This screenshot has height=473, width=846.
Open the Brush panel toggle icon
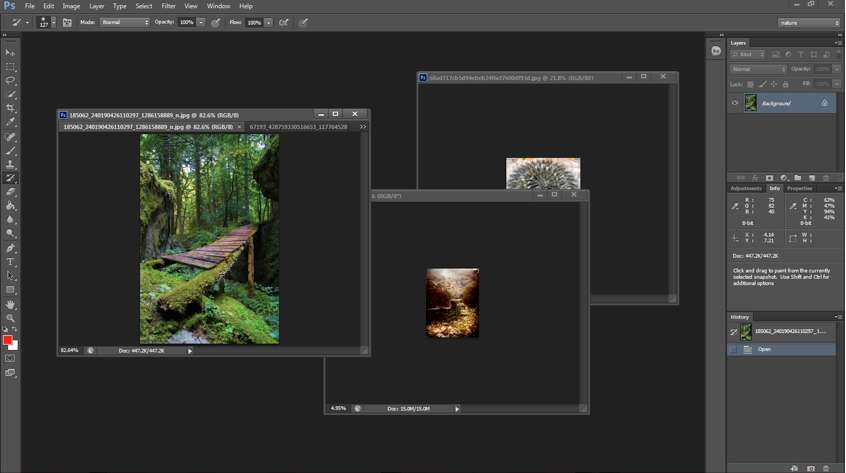point(67,23)
